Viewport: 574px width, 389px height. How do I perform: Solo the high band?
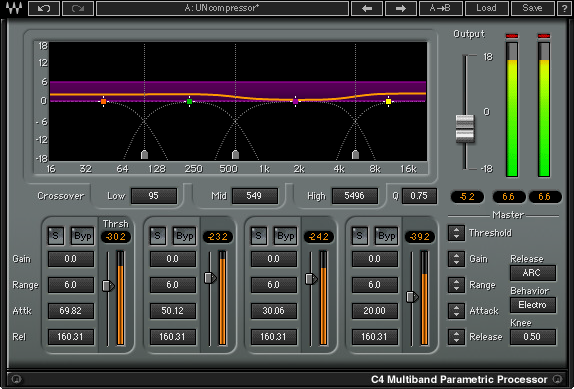click(x=359, y=236)
